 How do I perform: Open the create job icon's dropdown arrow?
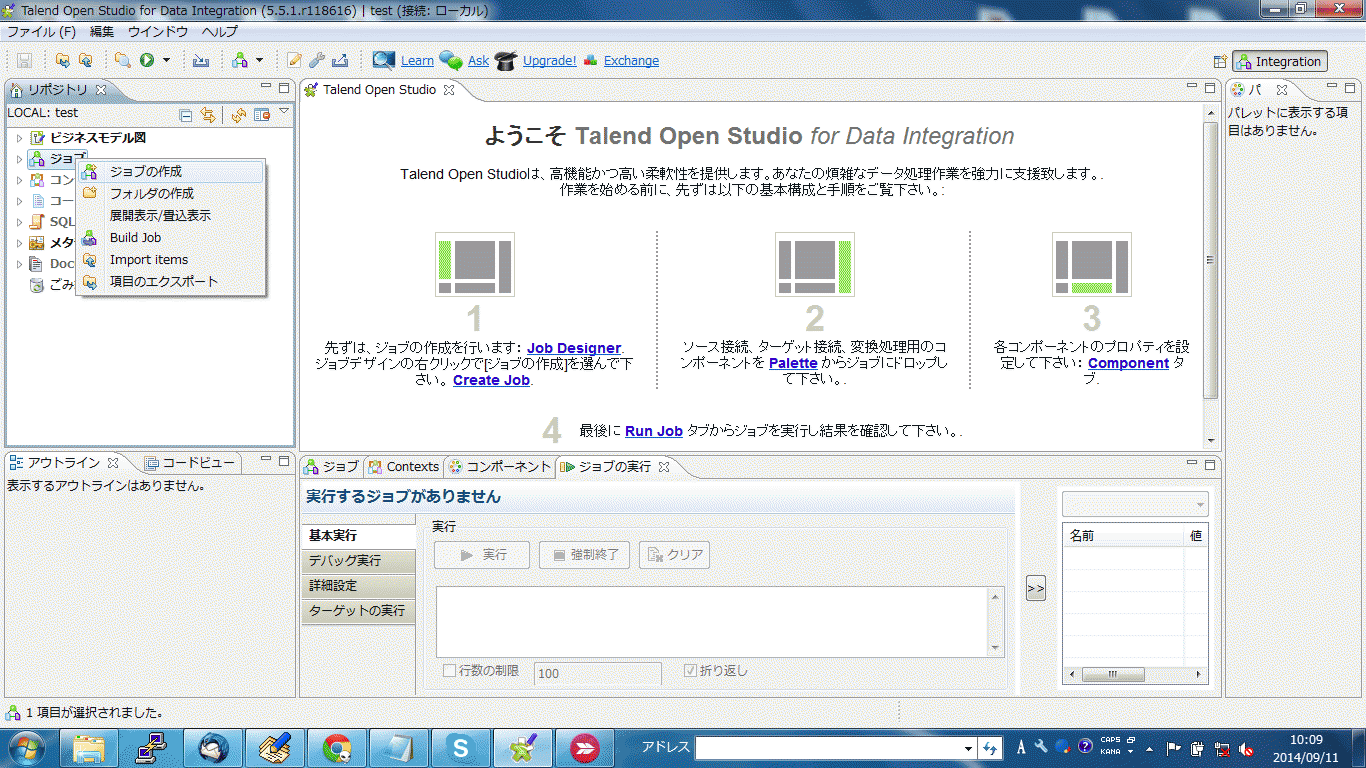coord(259,61)
